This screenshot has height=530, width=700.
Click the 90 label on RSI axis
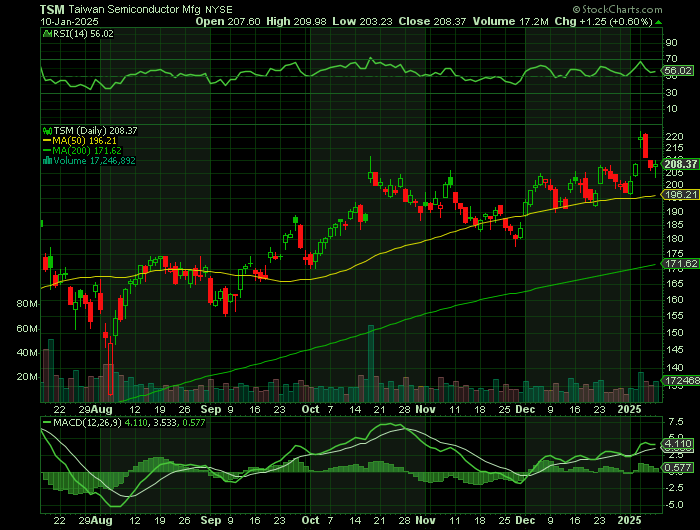pos(672,43)
